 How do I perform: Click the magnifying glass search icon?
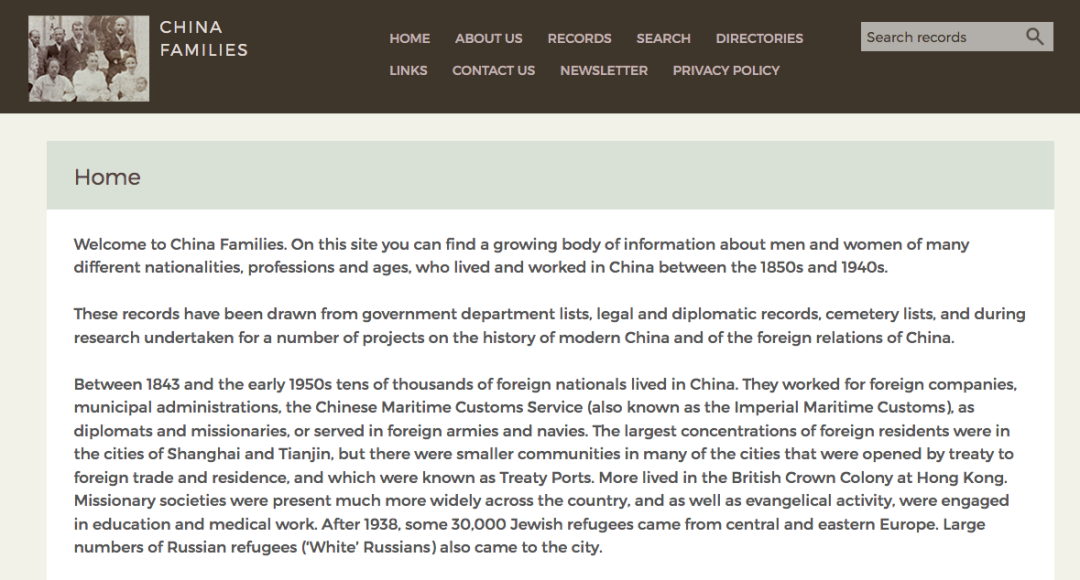[x=1034, y=37]
